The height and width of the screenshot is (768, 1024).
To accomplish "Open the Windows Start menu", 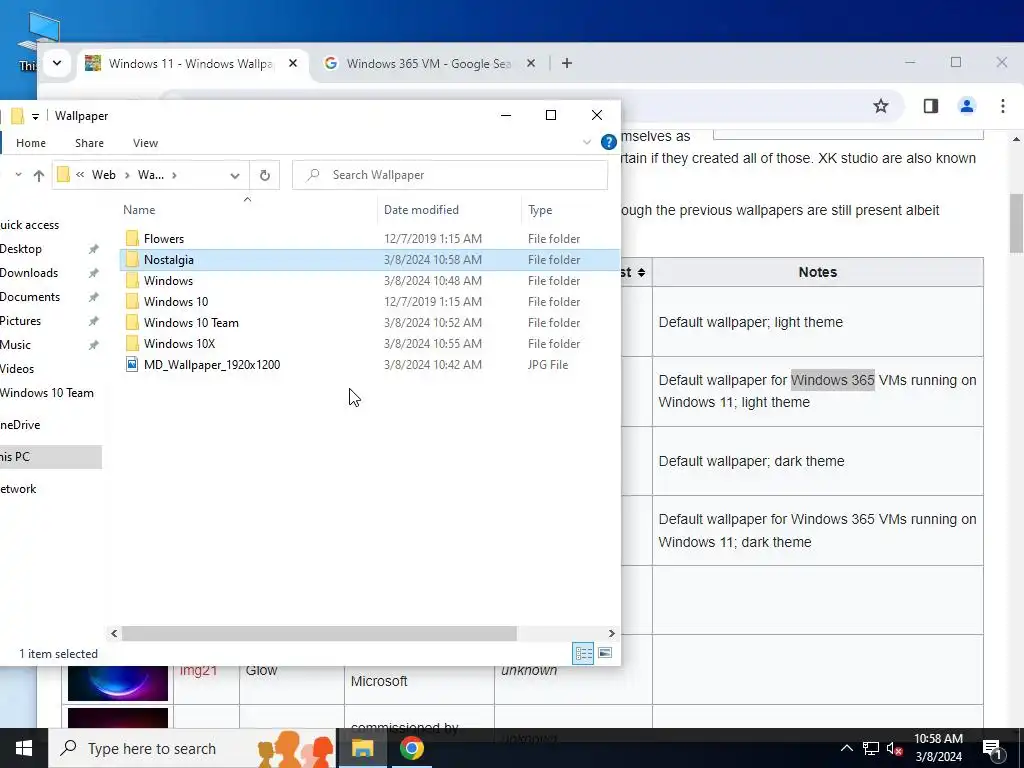I will pyautogui.click(x=24, y=748).
